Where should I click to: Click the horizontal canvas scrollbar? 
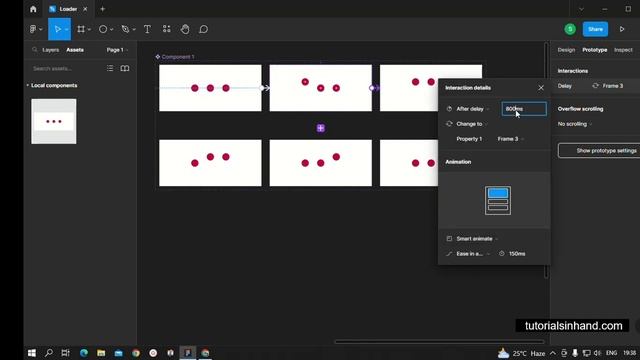[x=440, y=342]
